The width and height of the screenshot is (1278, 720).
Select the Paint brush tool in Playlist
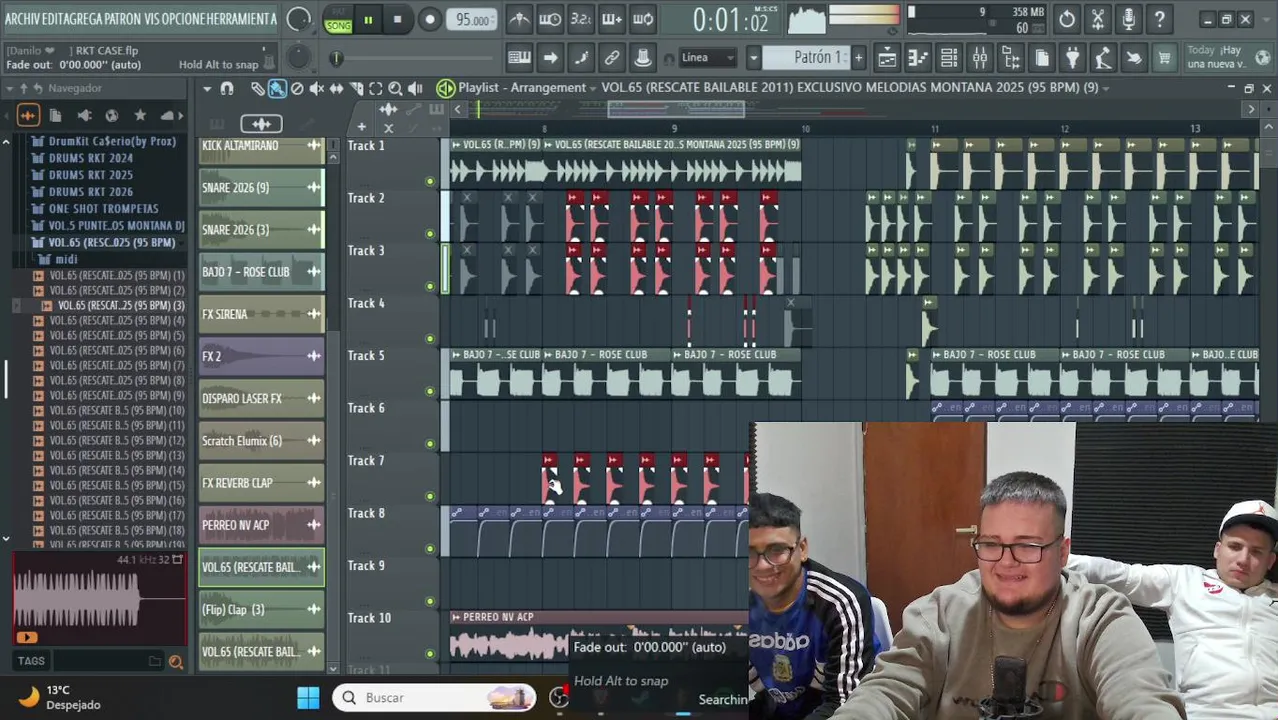tap(277, 88)
